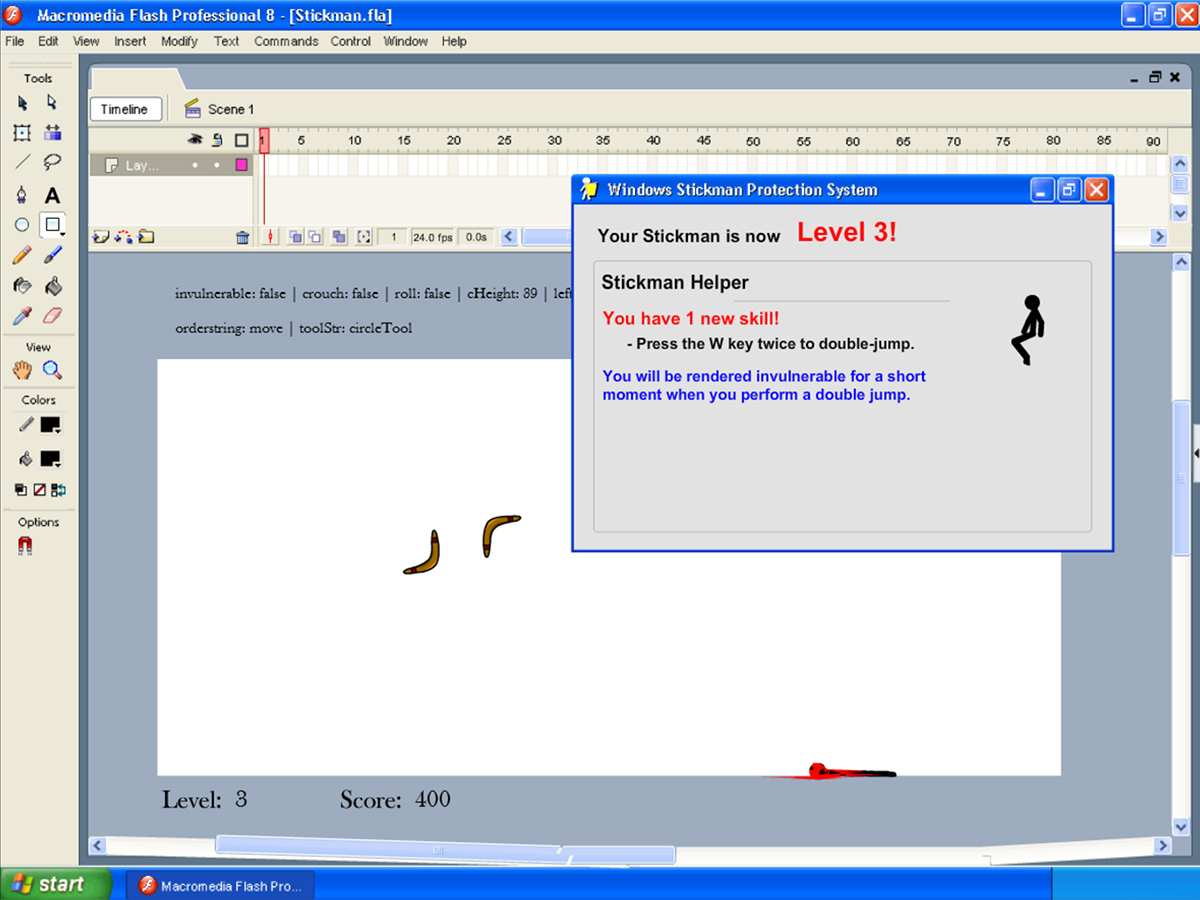Screen dimensions: 1200x900
Task: Toggle Onion Skin
Action: coord(296,237)
